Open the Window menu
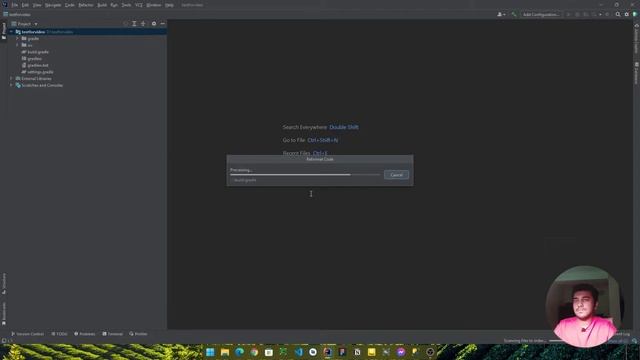This screenshot has height=360, width=640. coord(154,5)
